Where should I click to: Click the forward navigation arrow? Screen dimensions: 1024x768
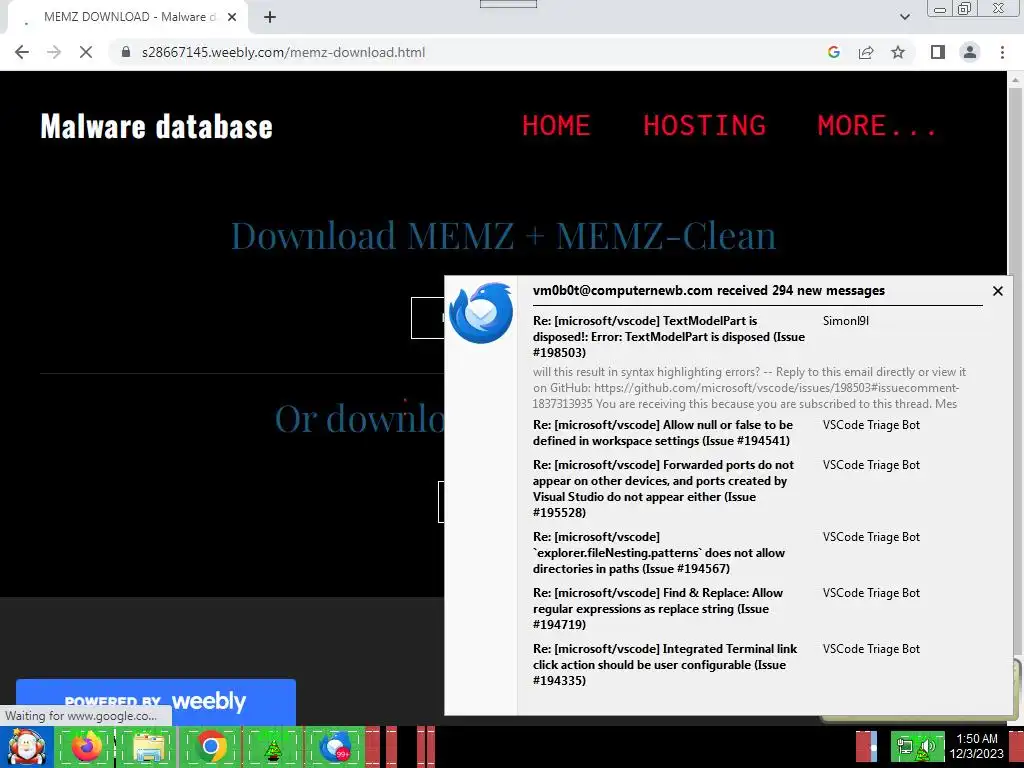pos(54,52)
